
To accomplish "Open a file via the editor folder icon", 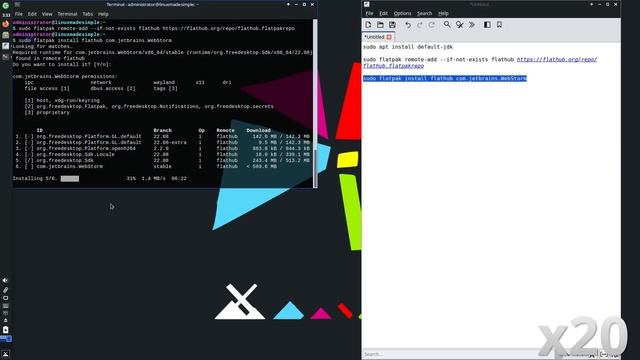I will coord(380,25).
